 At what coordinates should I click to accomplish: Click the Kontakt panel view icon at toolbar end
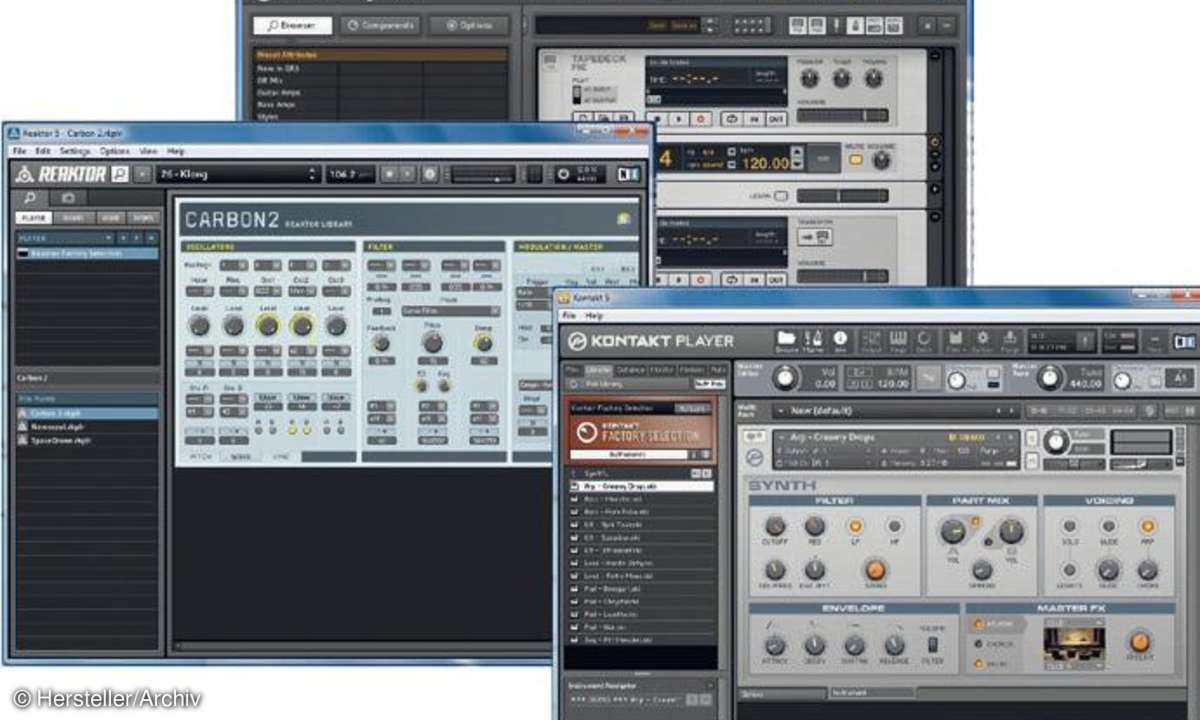click(x=1185, y=341)
